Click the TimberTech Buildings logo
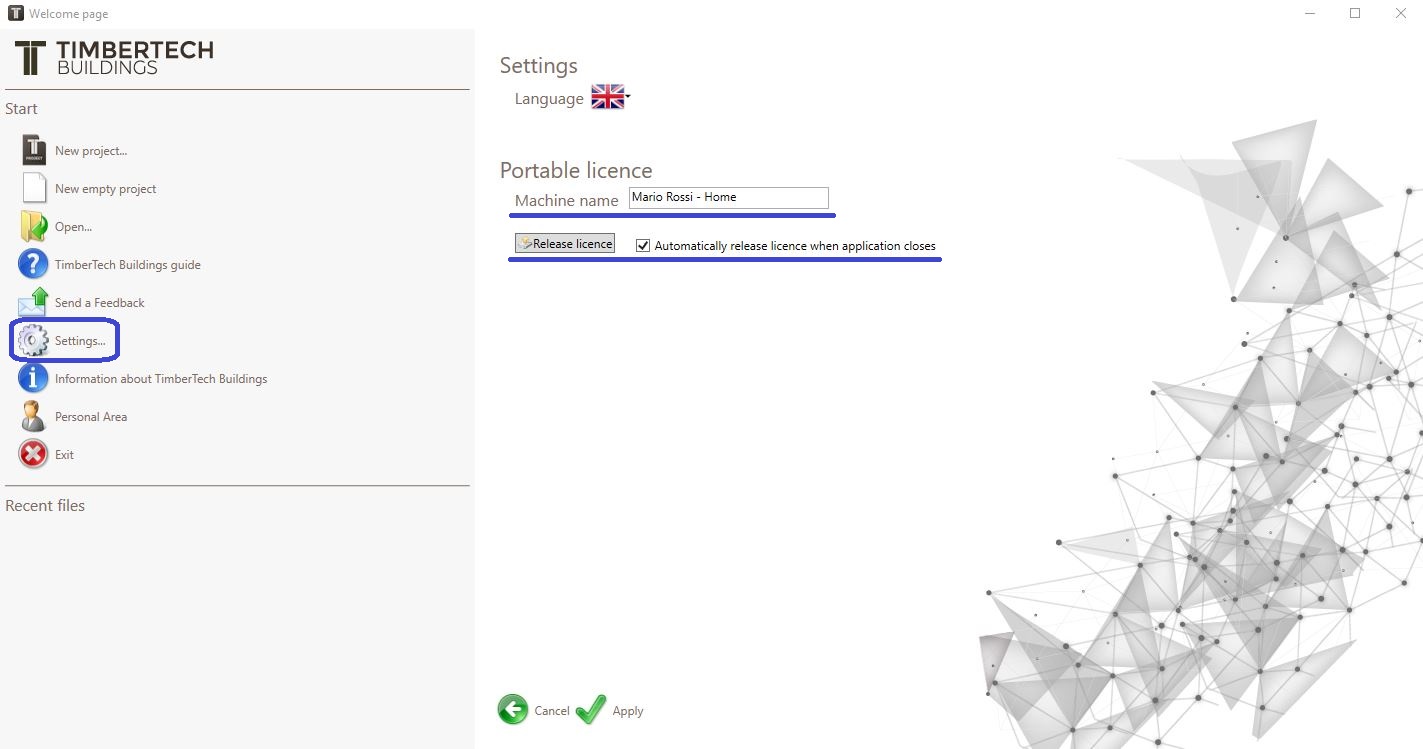This screenshot has width=1423, height=749. (114, 58)
